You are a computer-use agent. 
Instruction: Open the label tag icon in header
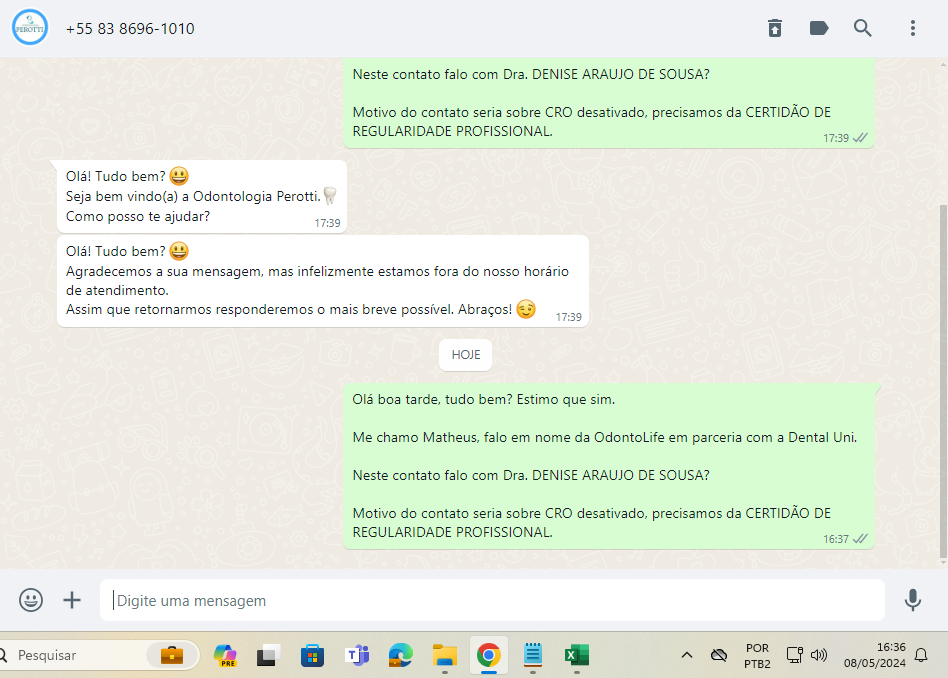tap(819, 28)
